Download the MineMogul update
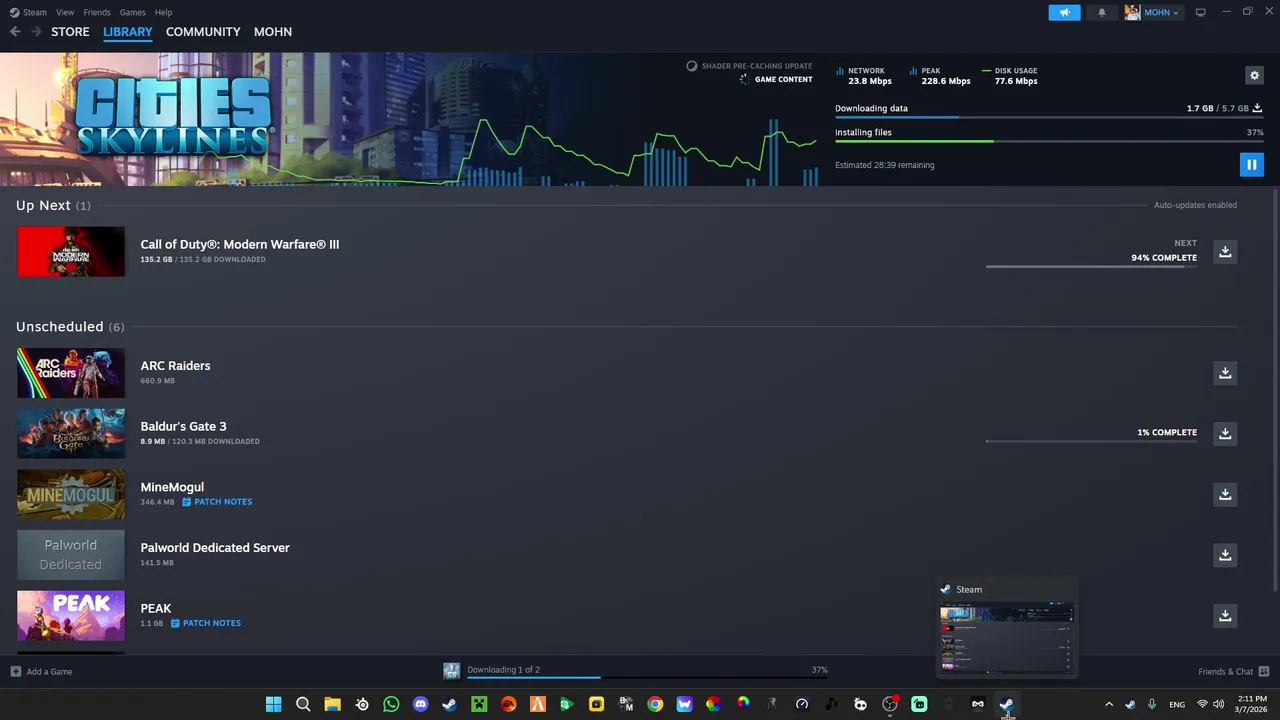The height and width of the screenshot is (720, 1280). click(x=1225, y=494)
